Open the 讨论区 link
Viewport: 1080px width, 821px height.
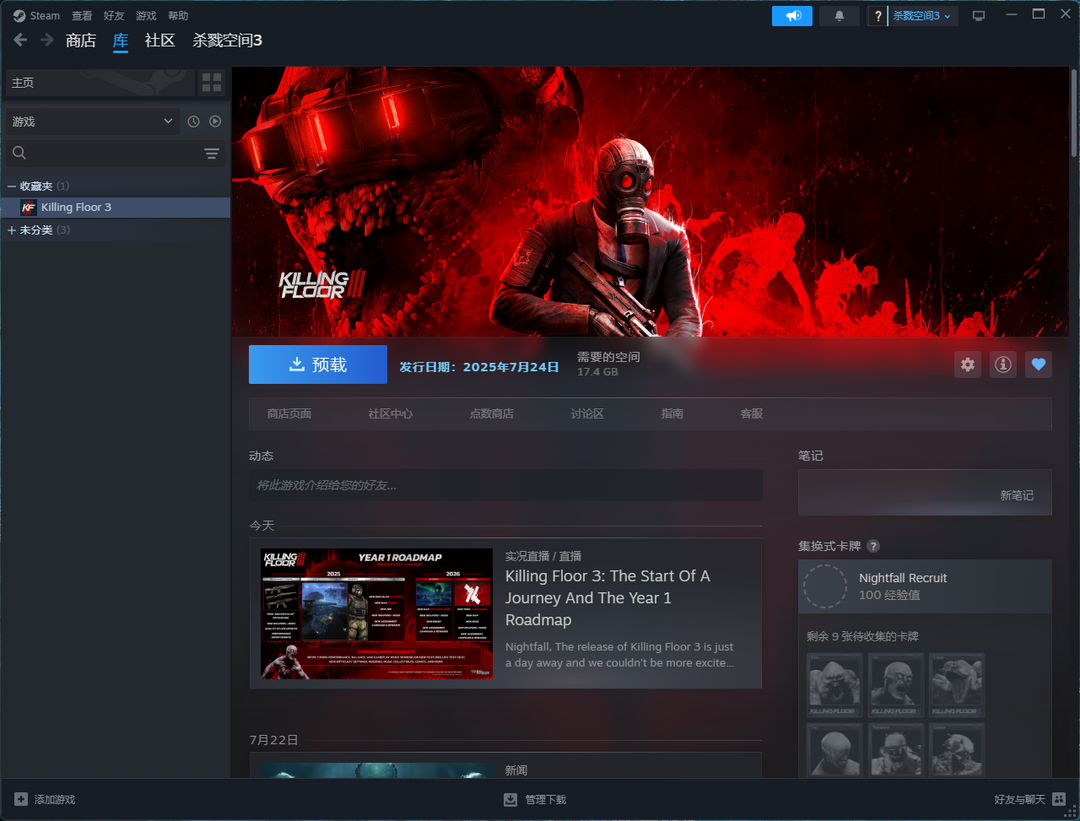[588, 413]
